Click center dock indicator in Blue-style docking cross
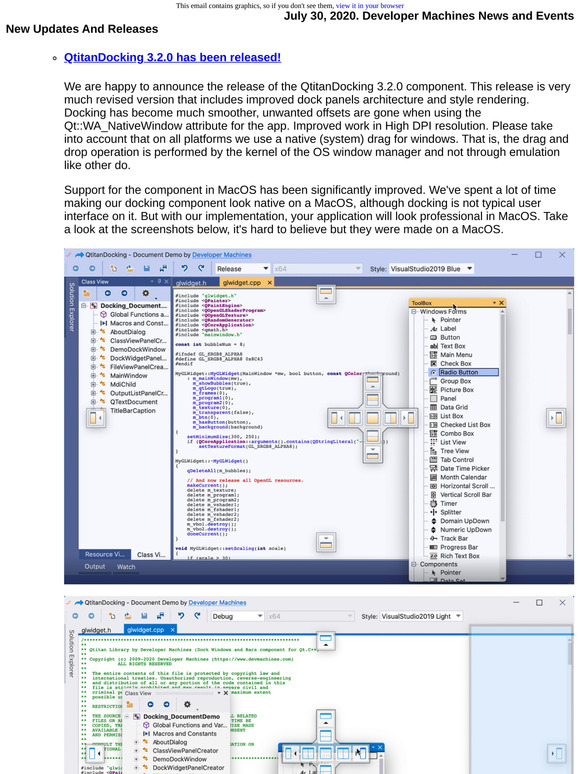 (373, 418)
